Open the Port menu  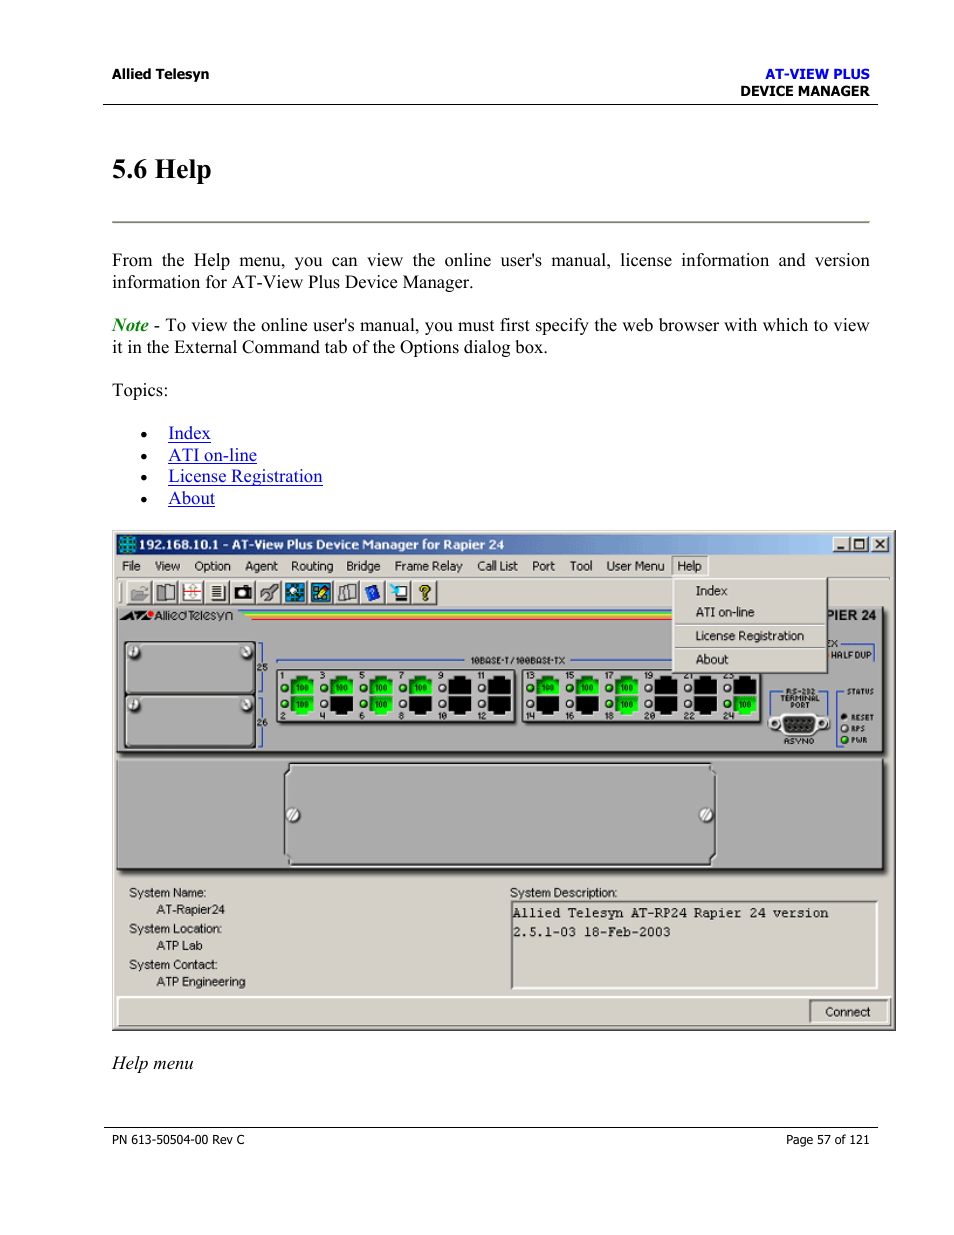pyautogui.click(x=543, y=566)
